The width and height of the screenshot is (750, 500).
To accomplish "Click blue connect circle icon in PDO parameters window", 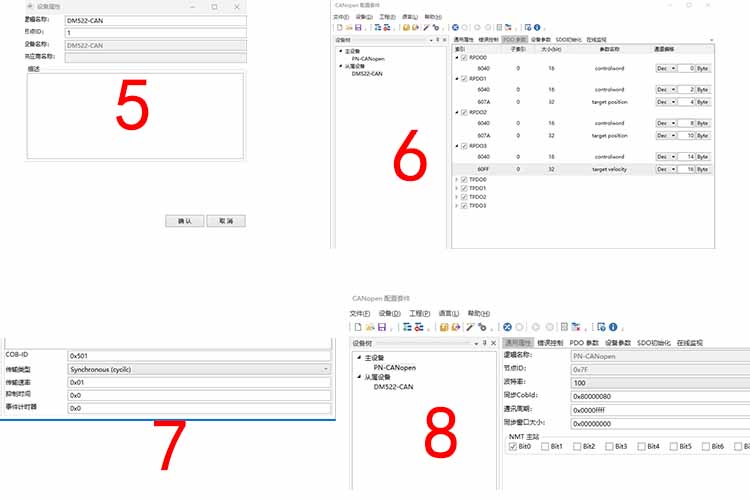I will pos(455,28).
